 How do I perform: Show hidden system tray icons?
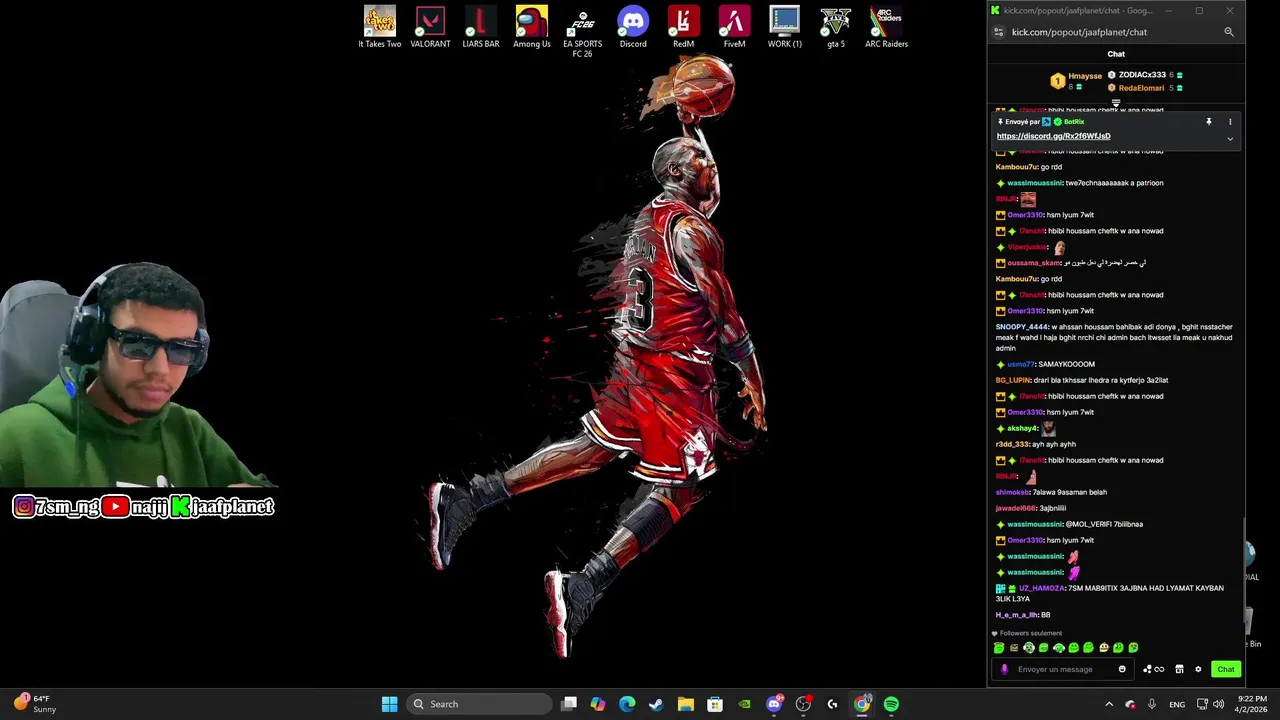pos(1109,704)
